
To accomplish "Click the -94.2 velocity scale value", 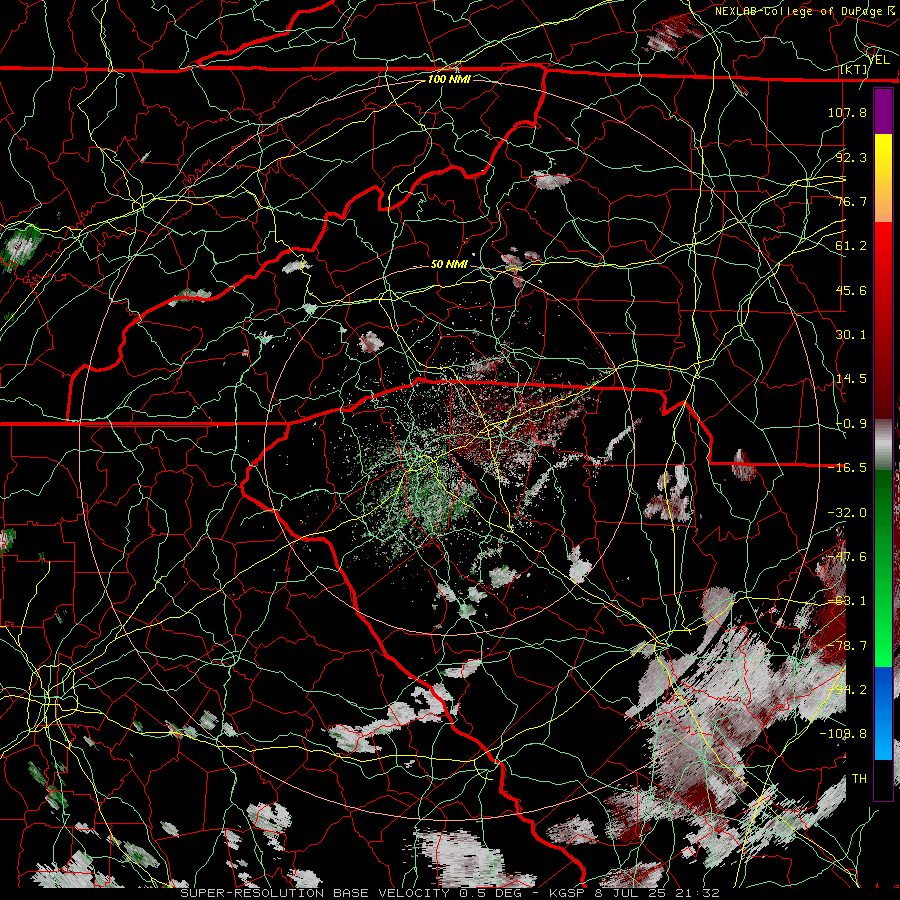I will pyautogui.click(x=847, y=690).
